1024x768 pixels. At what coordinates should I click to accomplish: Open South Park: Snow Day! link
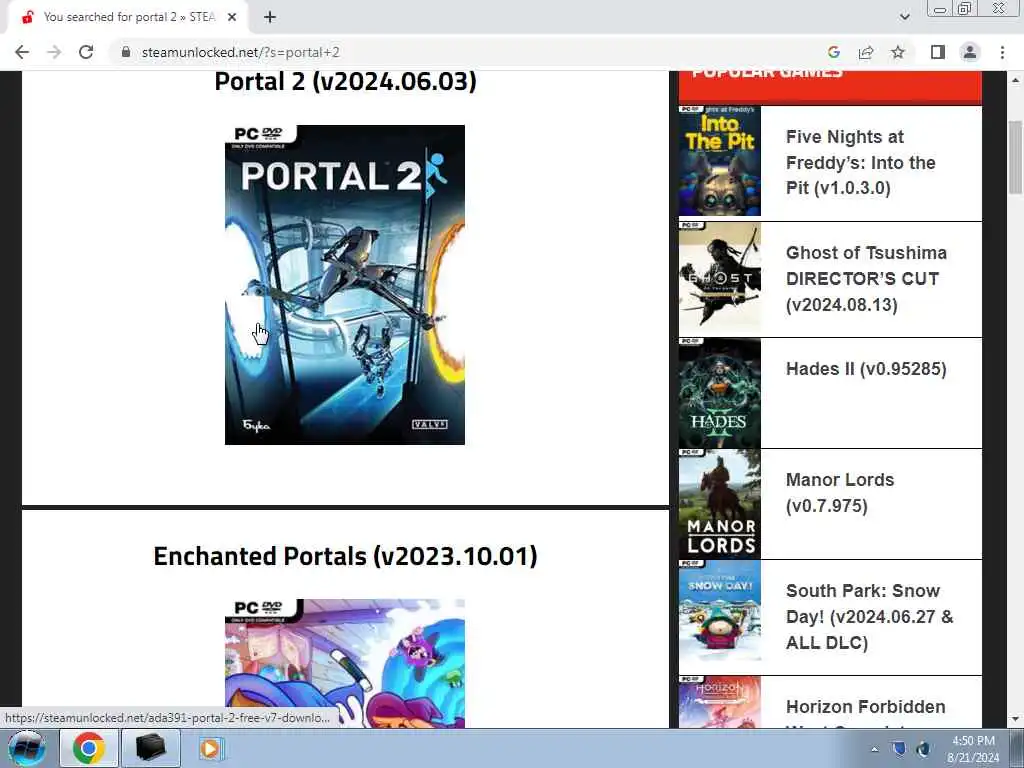click(869, 616)
